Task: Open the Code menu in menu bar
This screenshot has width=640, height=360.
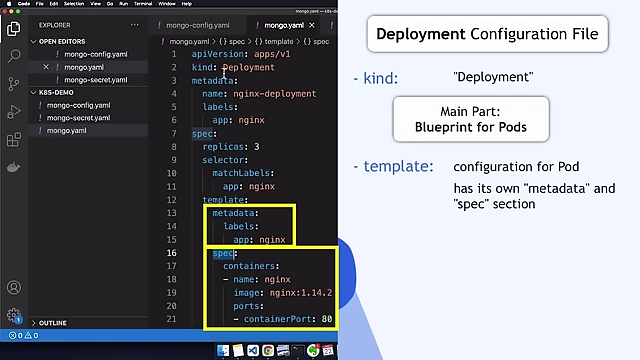Action: click(x=24, y=4)
